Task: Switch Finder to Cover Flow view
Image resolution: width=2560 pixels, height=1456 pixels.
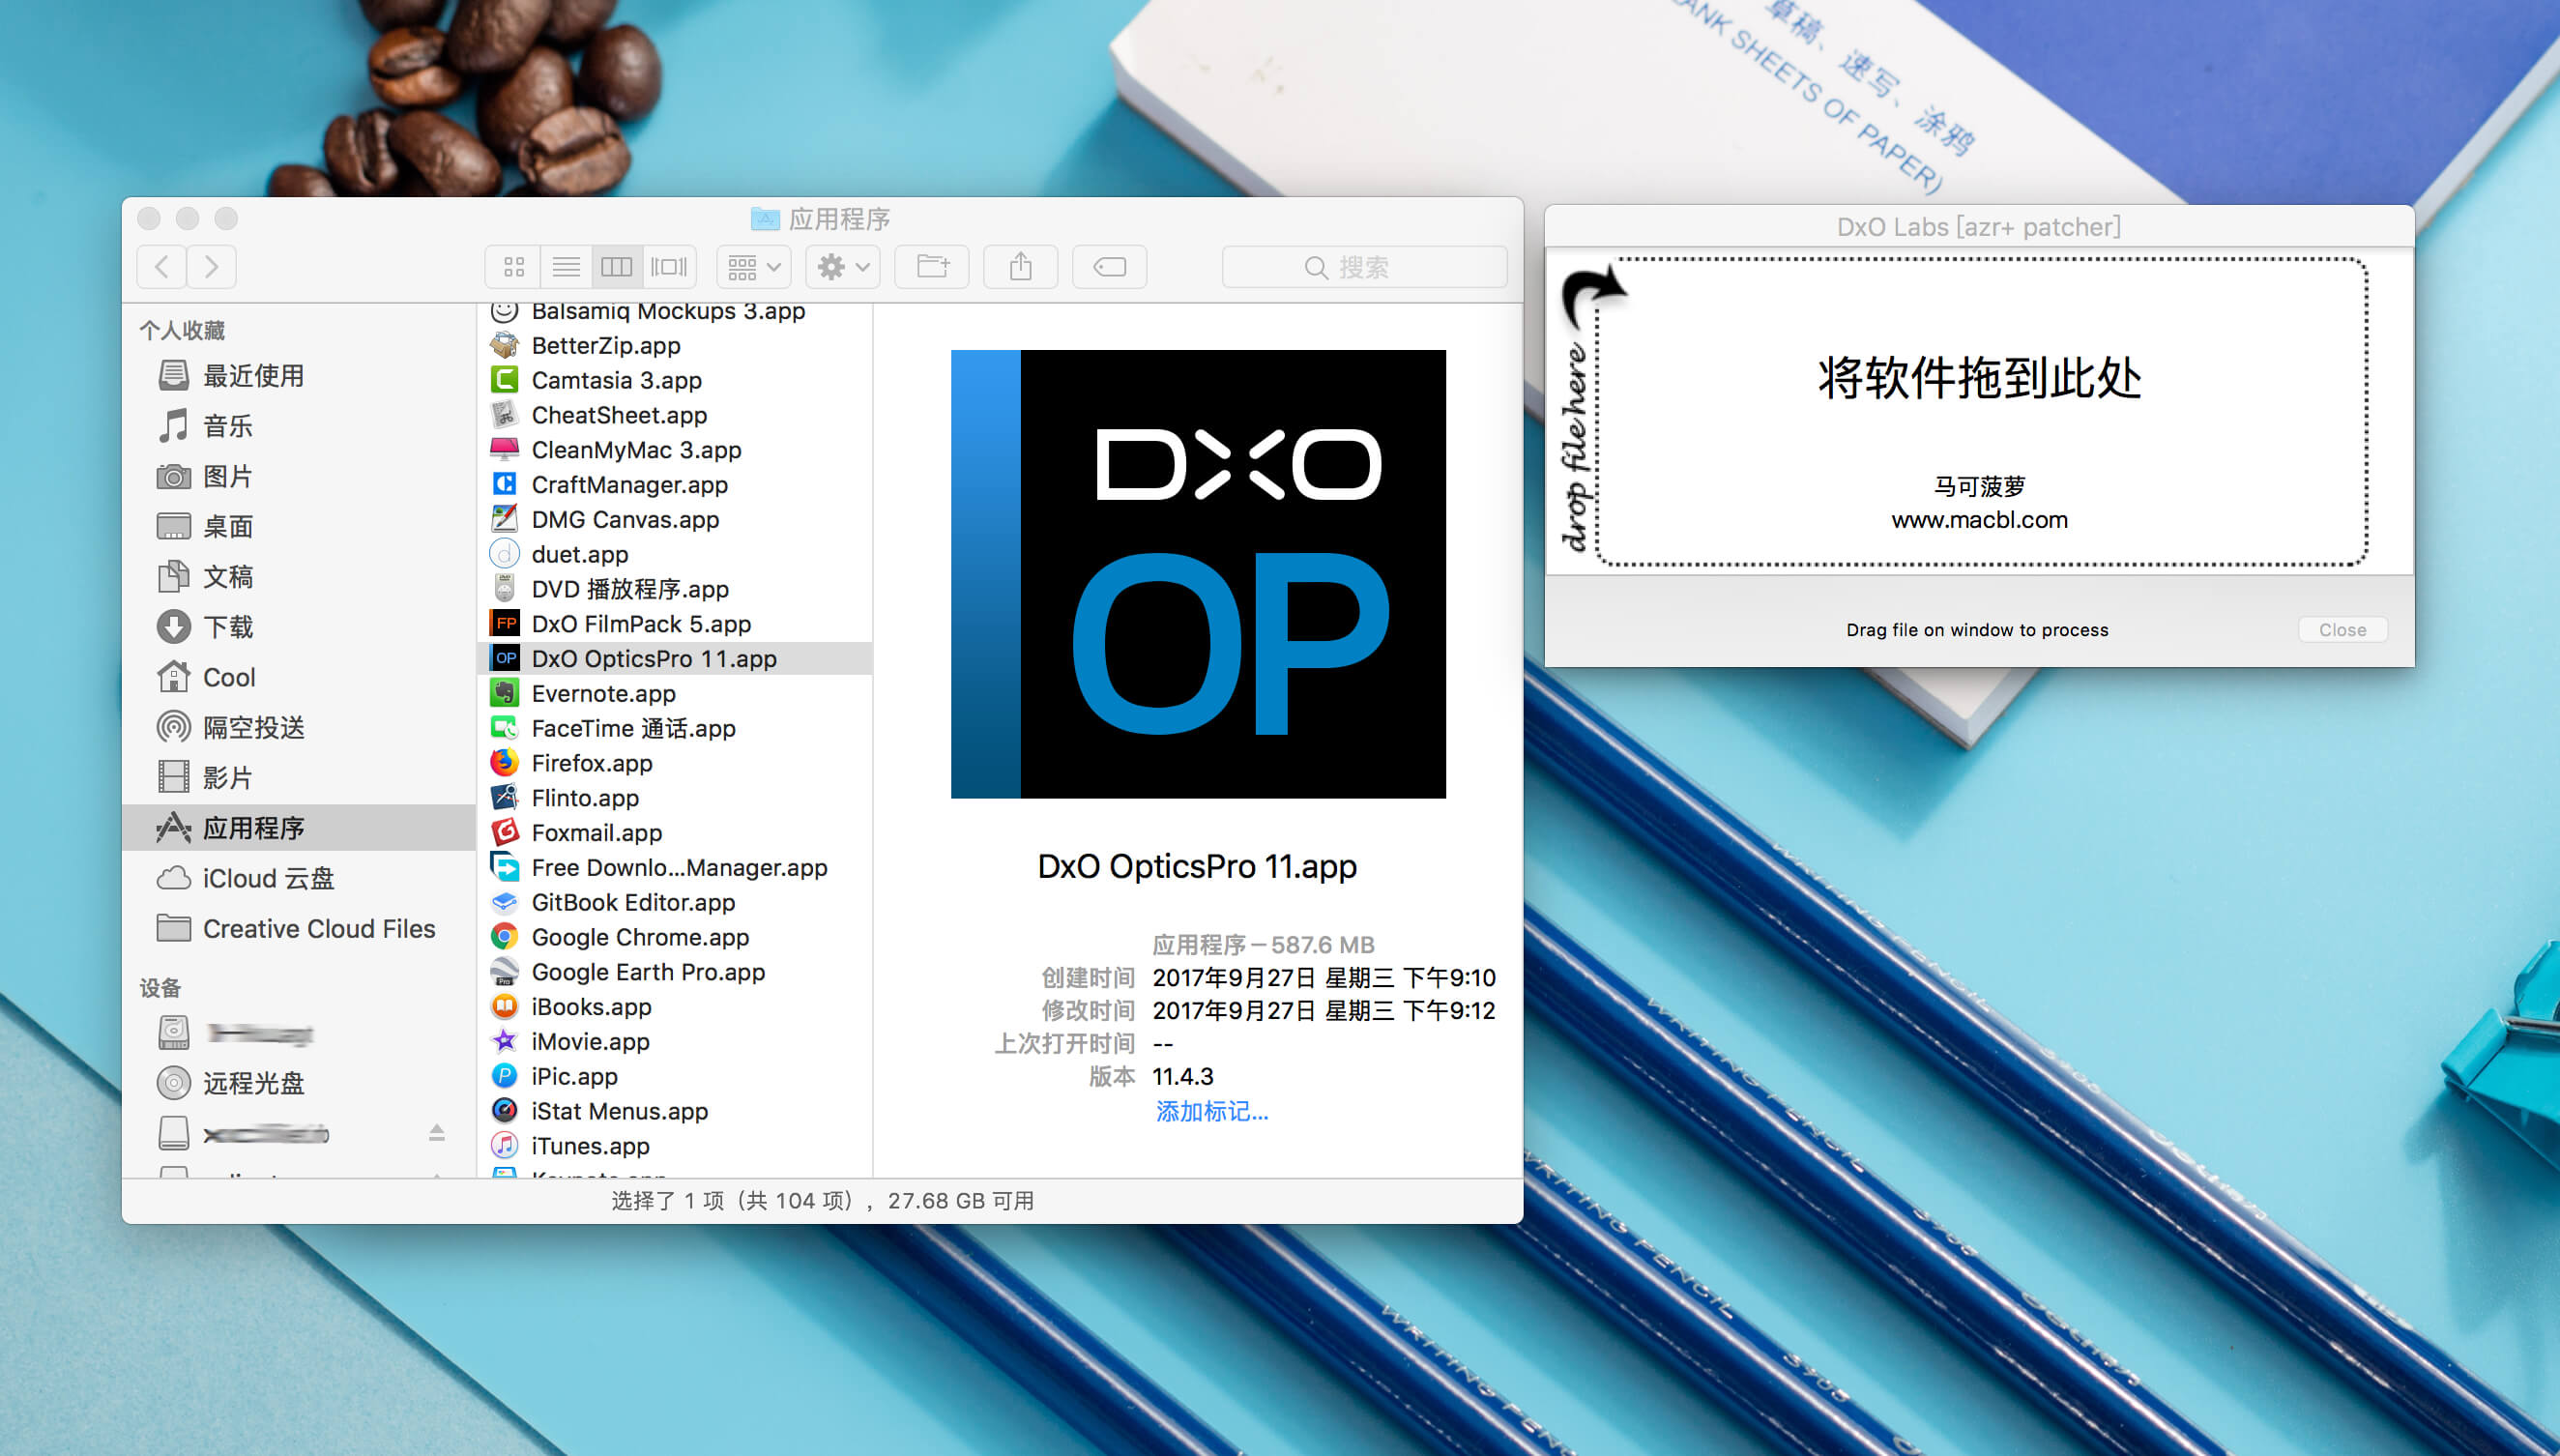Action: click(x=669, y=267)
